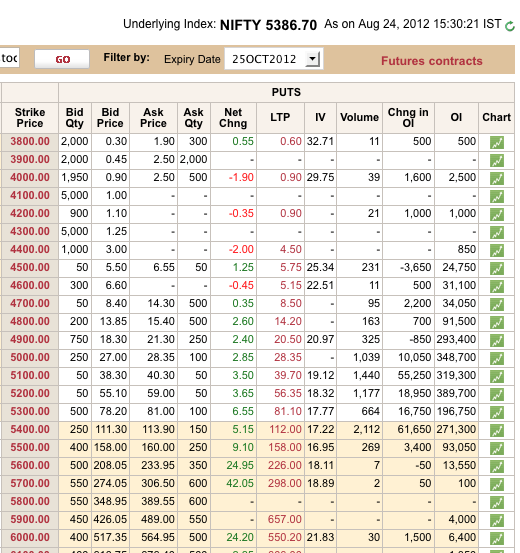This screenshot has height=553, width=520.
Task: Click the OI column header
Action: click(x=456, y=118)
